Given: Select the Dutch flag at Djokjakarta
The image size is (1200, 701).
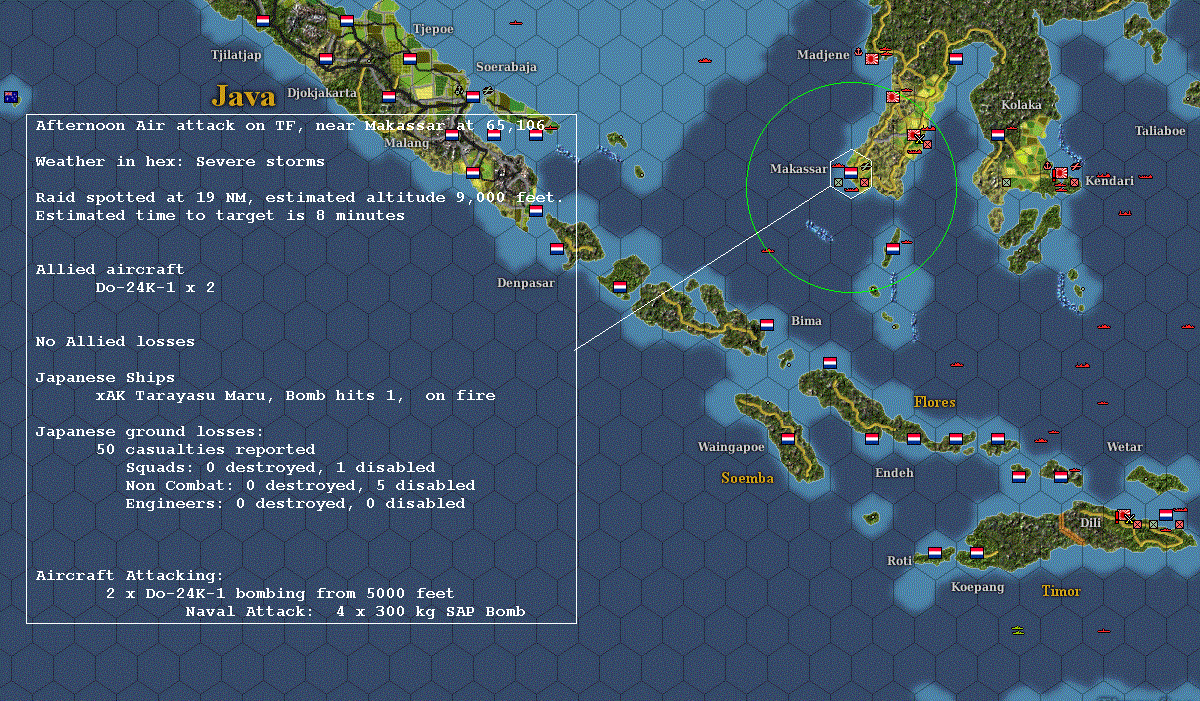Looking at the screenshot, I should (x=389, y=97).
